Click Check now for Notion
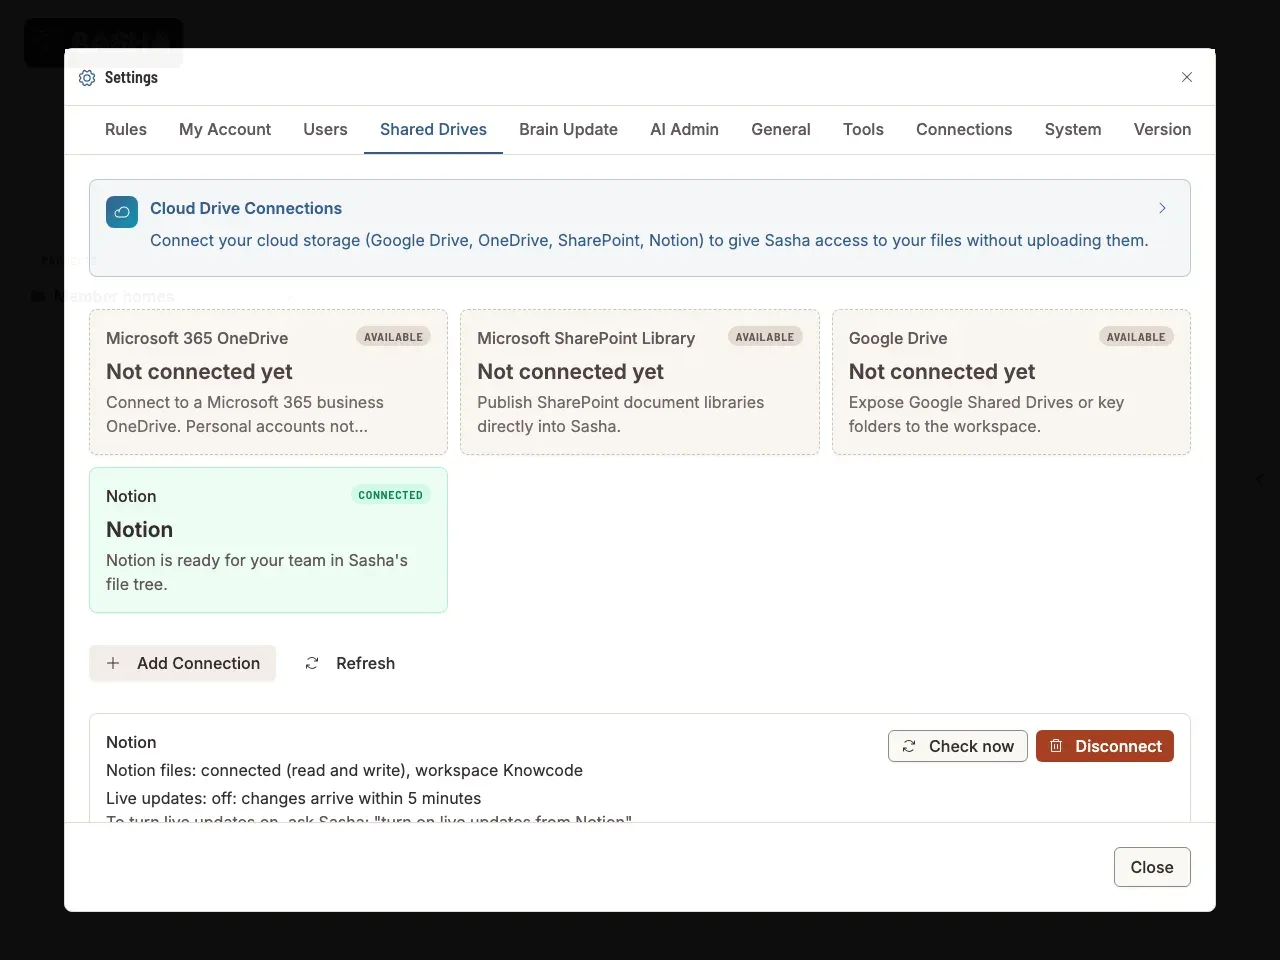This screenshot has height=960, width=1280. (958, 746)
